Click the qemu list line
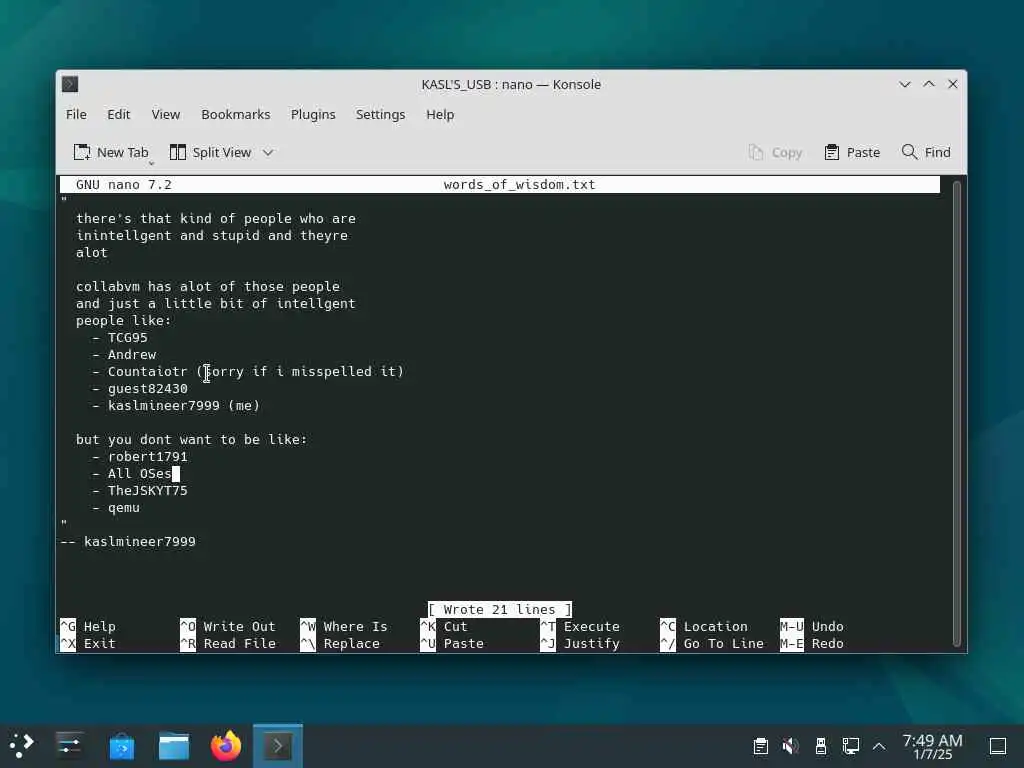Screen dimensions: 1024x768 coord(116,507)
